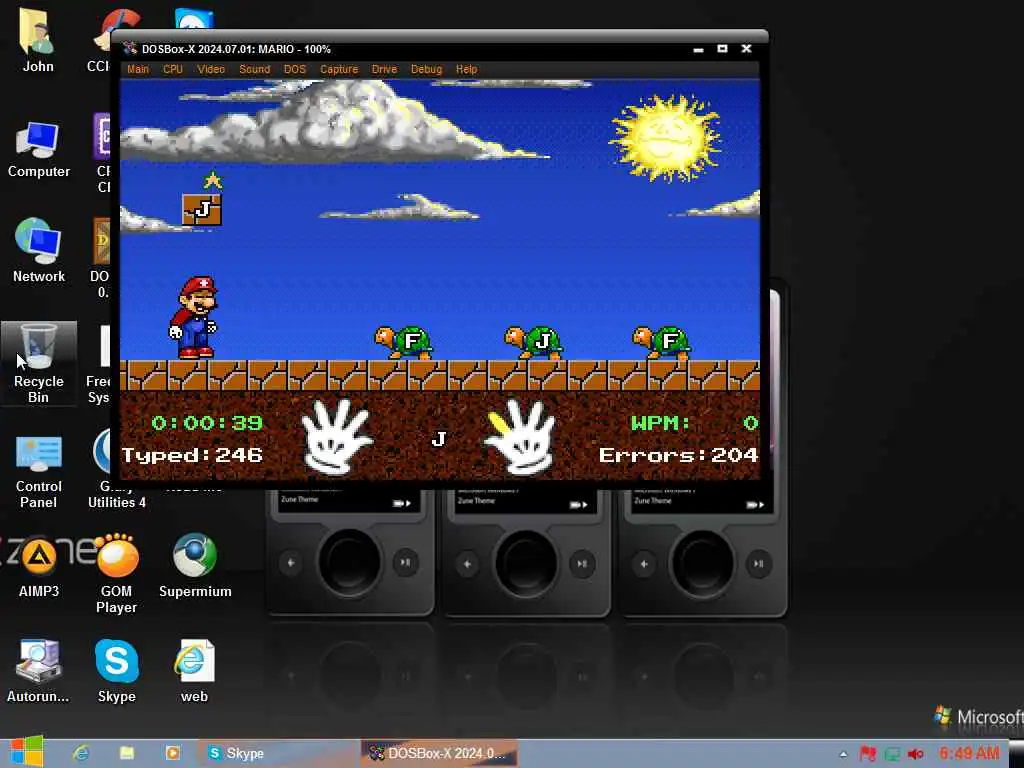Select the Recycle Bin desktop icon
1024x768 pixels.
tap(39, 363)
